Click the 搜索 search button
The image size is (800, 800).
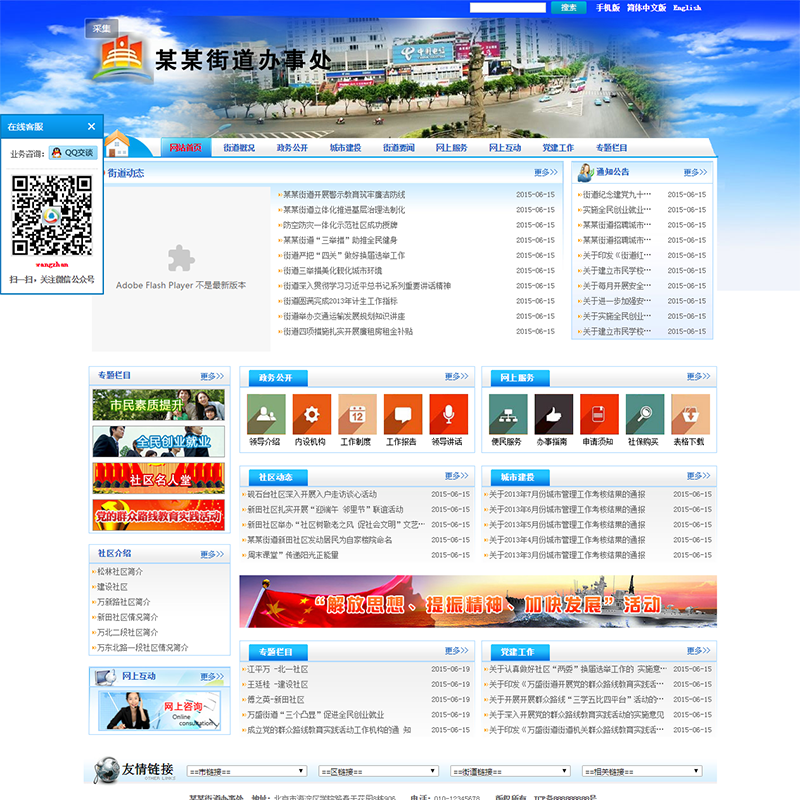coord(568,8)
